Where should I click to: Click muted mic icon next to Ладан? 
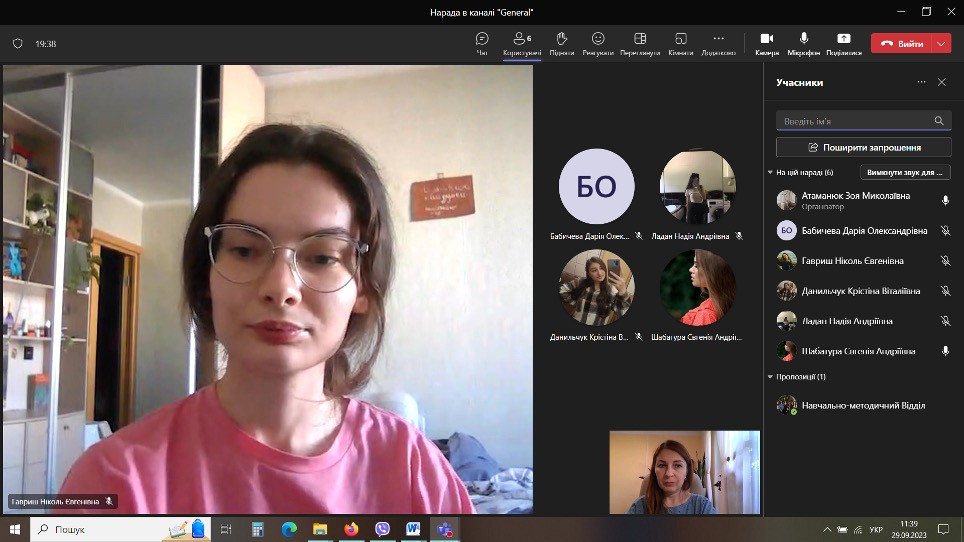946,321
